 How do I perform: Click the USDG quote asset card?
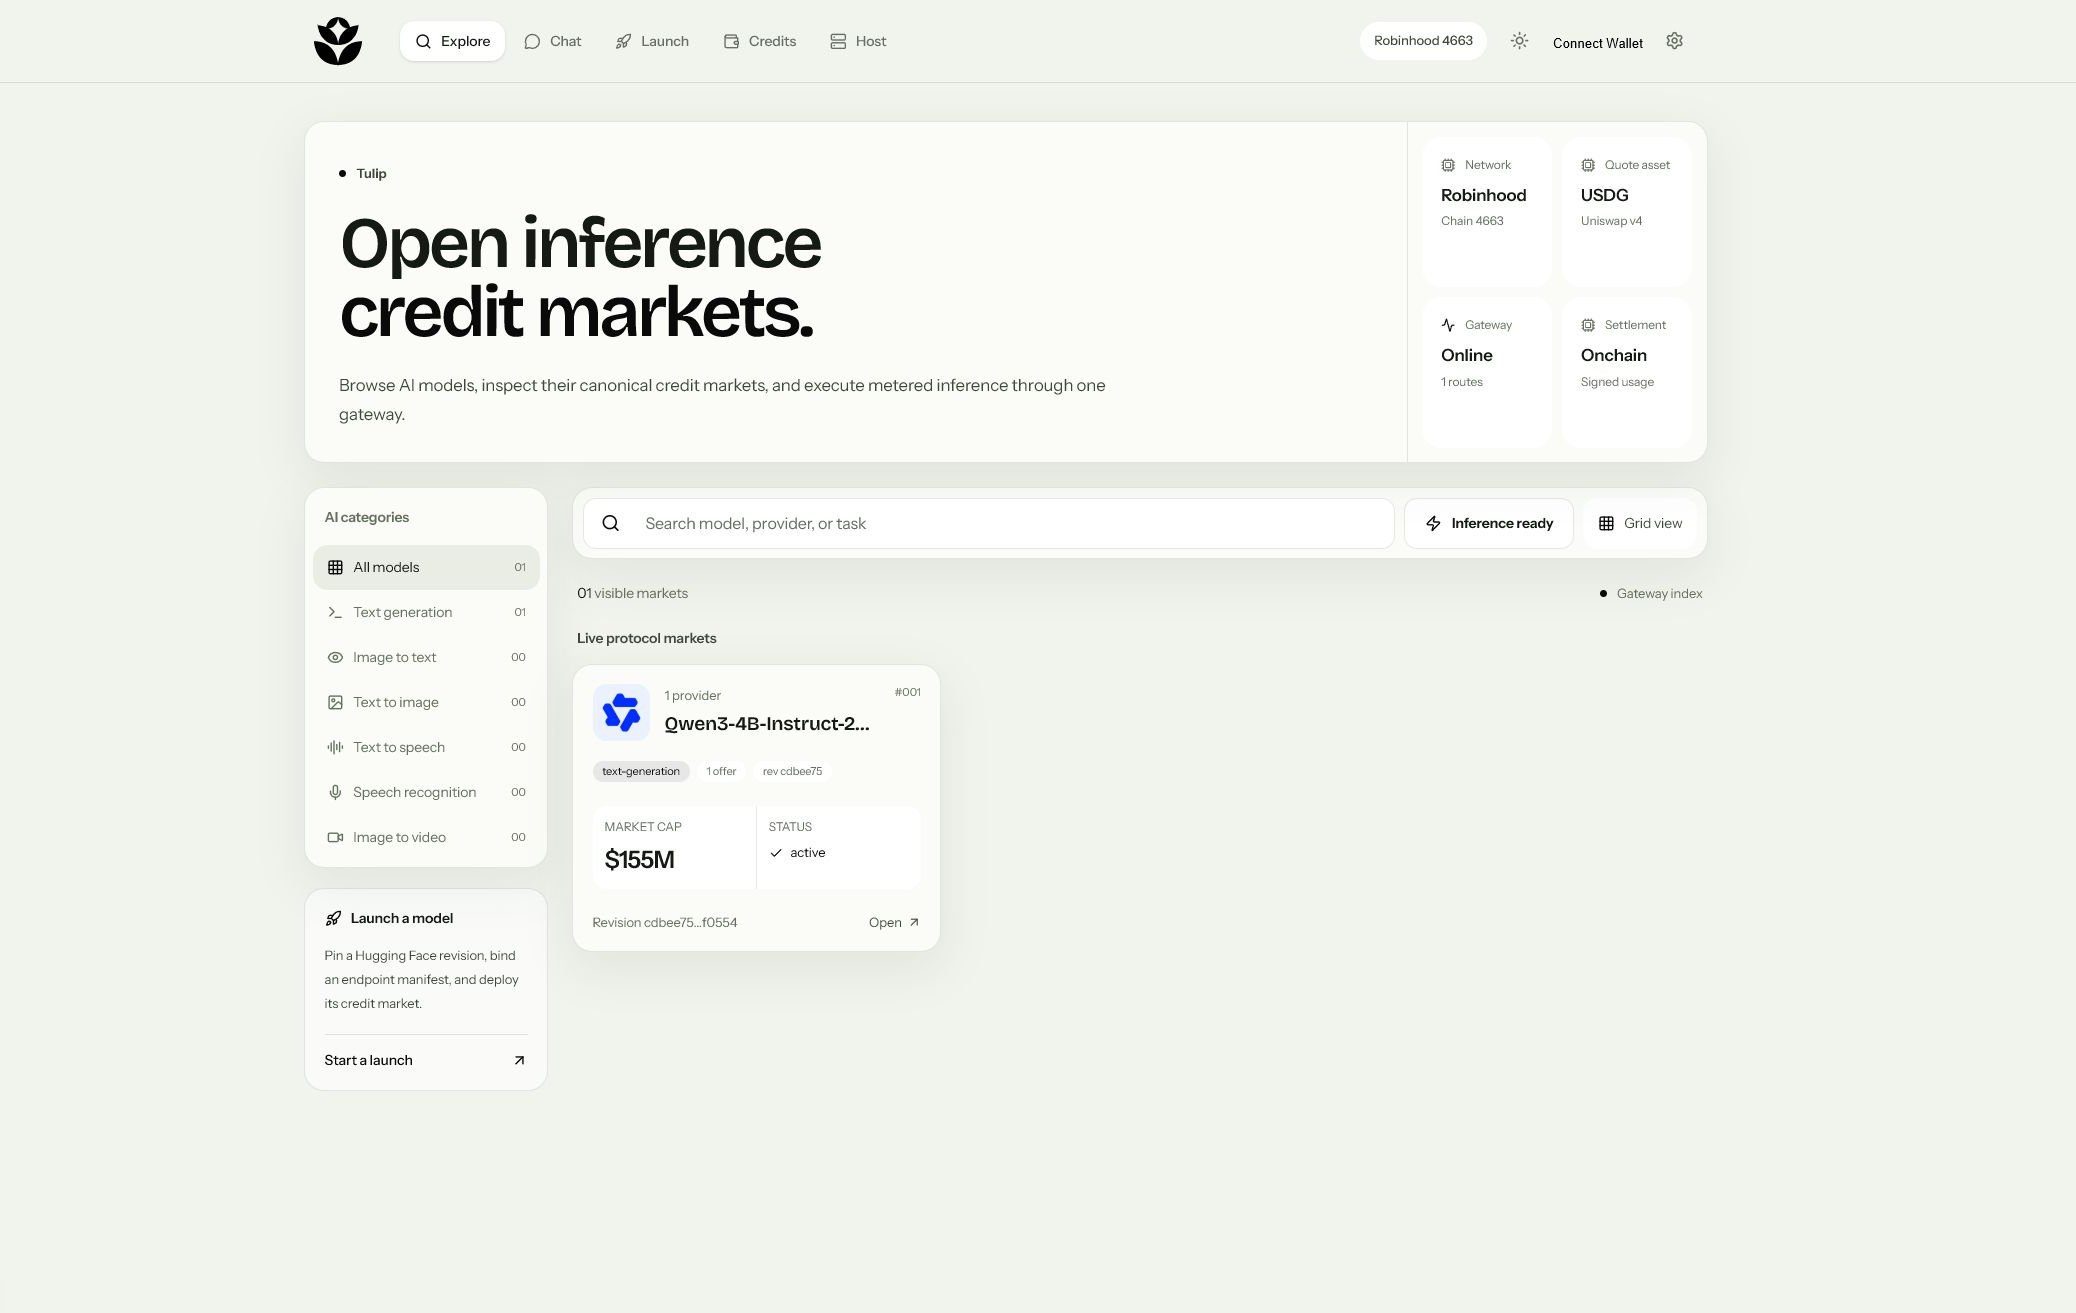1626,212
